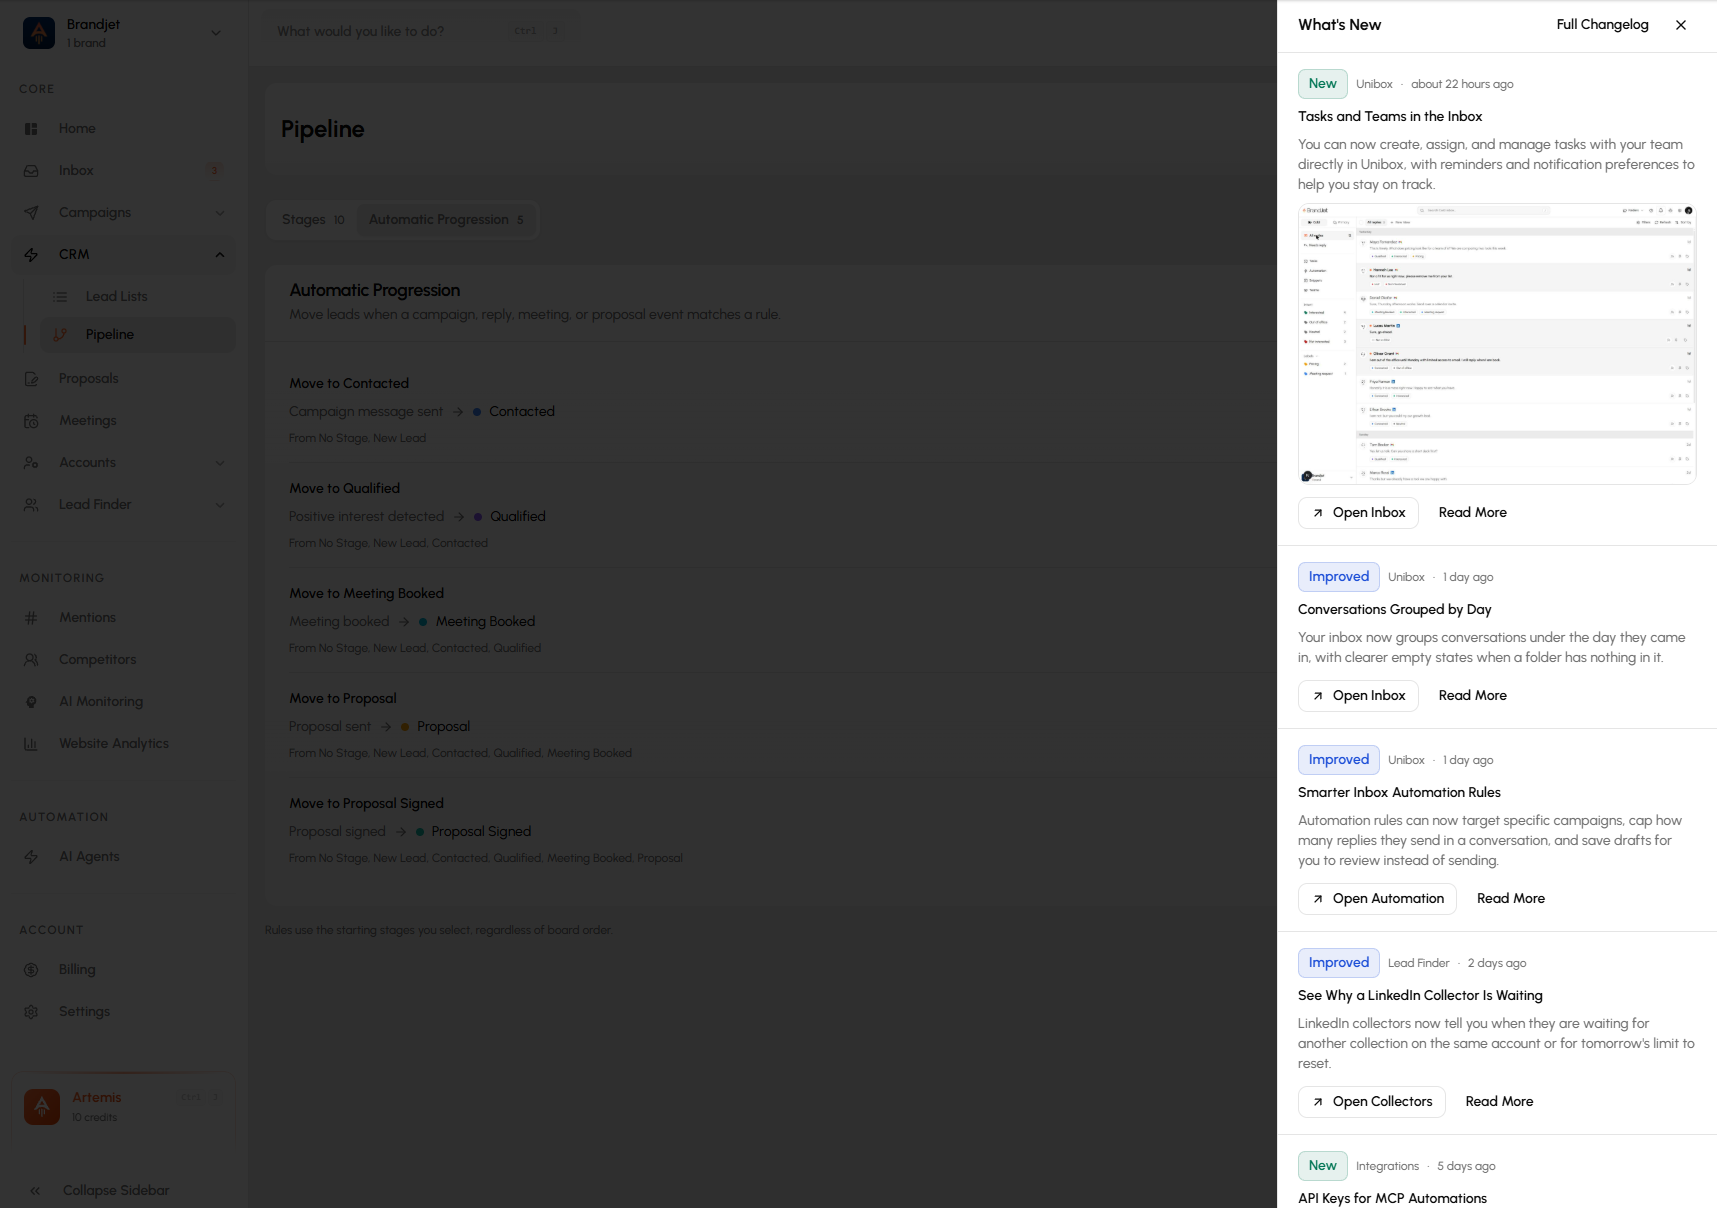Click the Meetings calendar icon
1717x1208 pixels.
click(31, 421)
